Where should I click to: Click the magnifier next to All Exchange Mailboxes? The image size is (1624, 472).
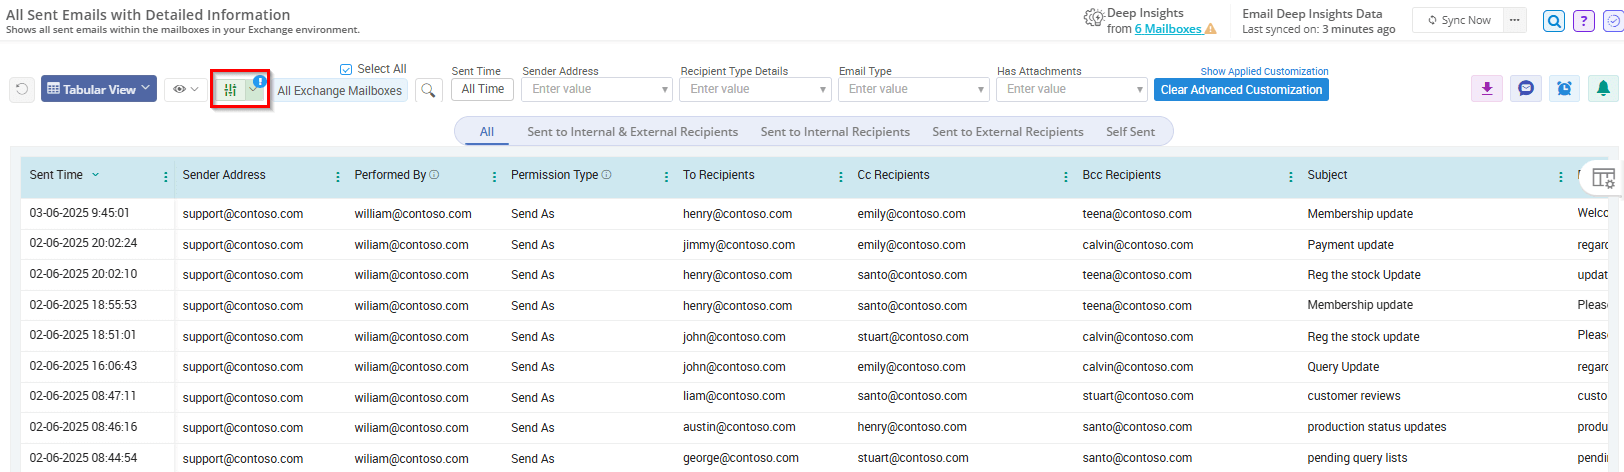pos(428,90)
